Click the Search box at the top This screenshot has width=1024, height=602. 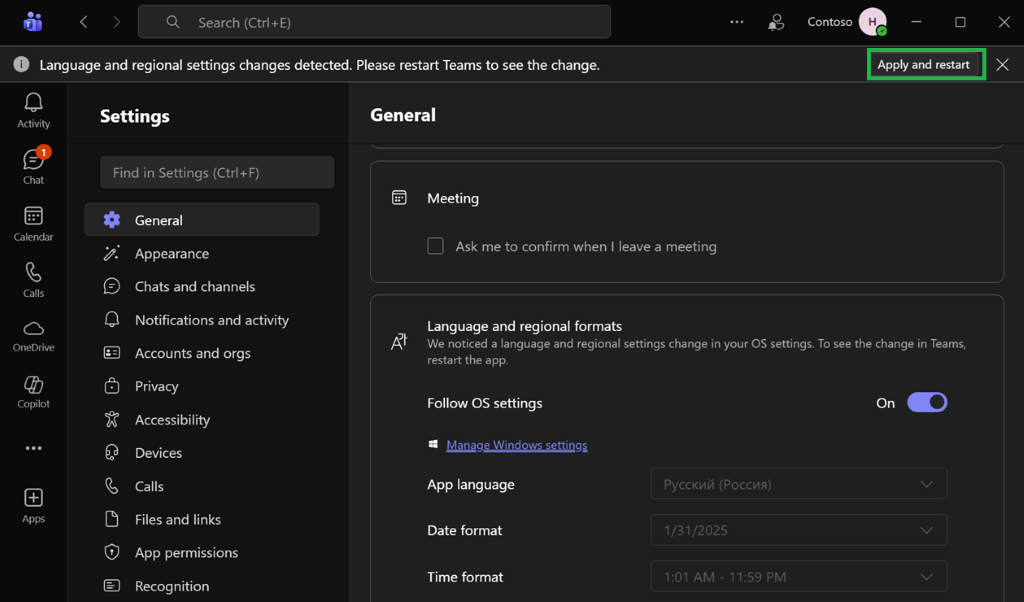click(x=374, y=22)
